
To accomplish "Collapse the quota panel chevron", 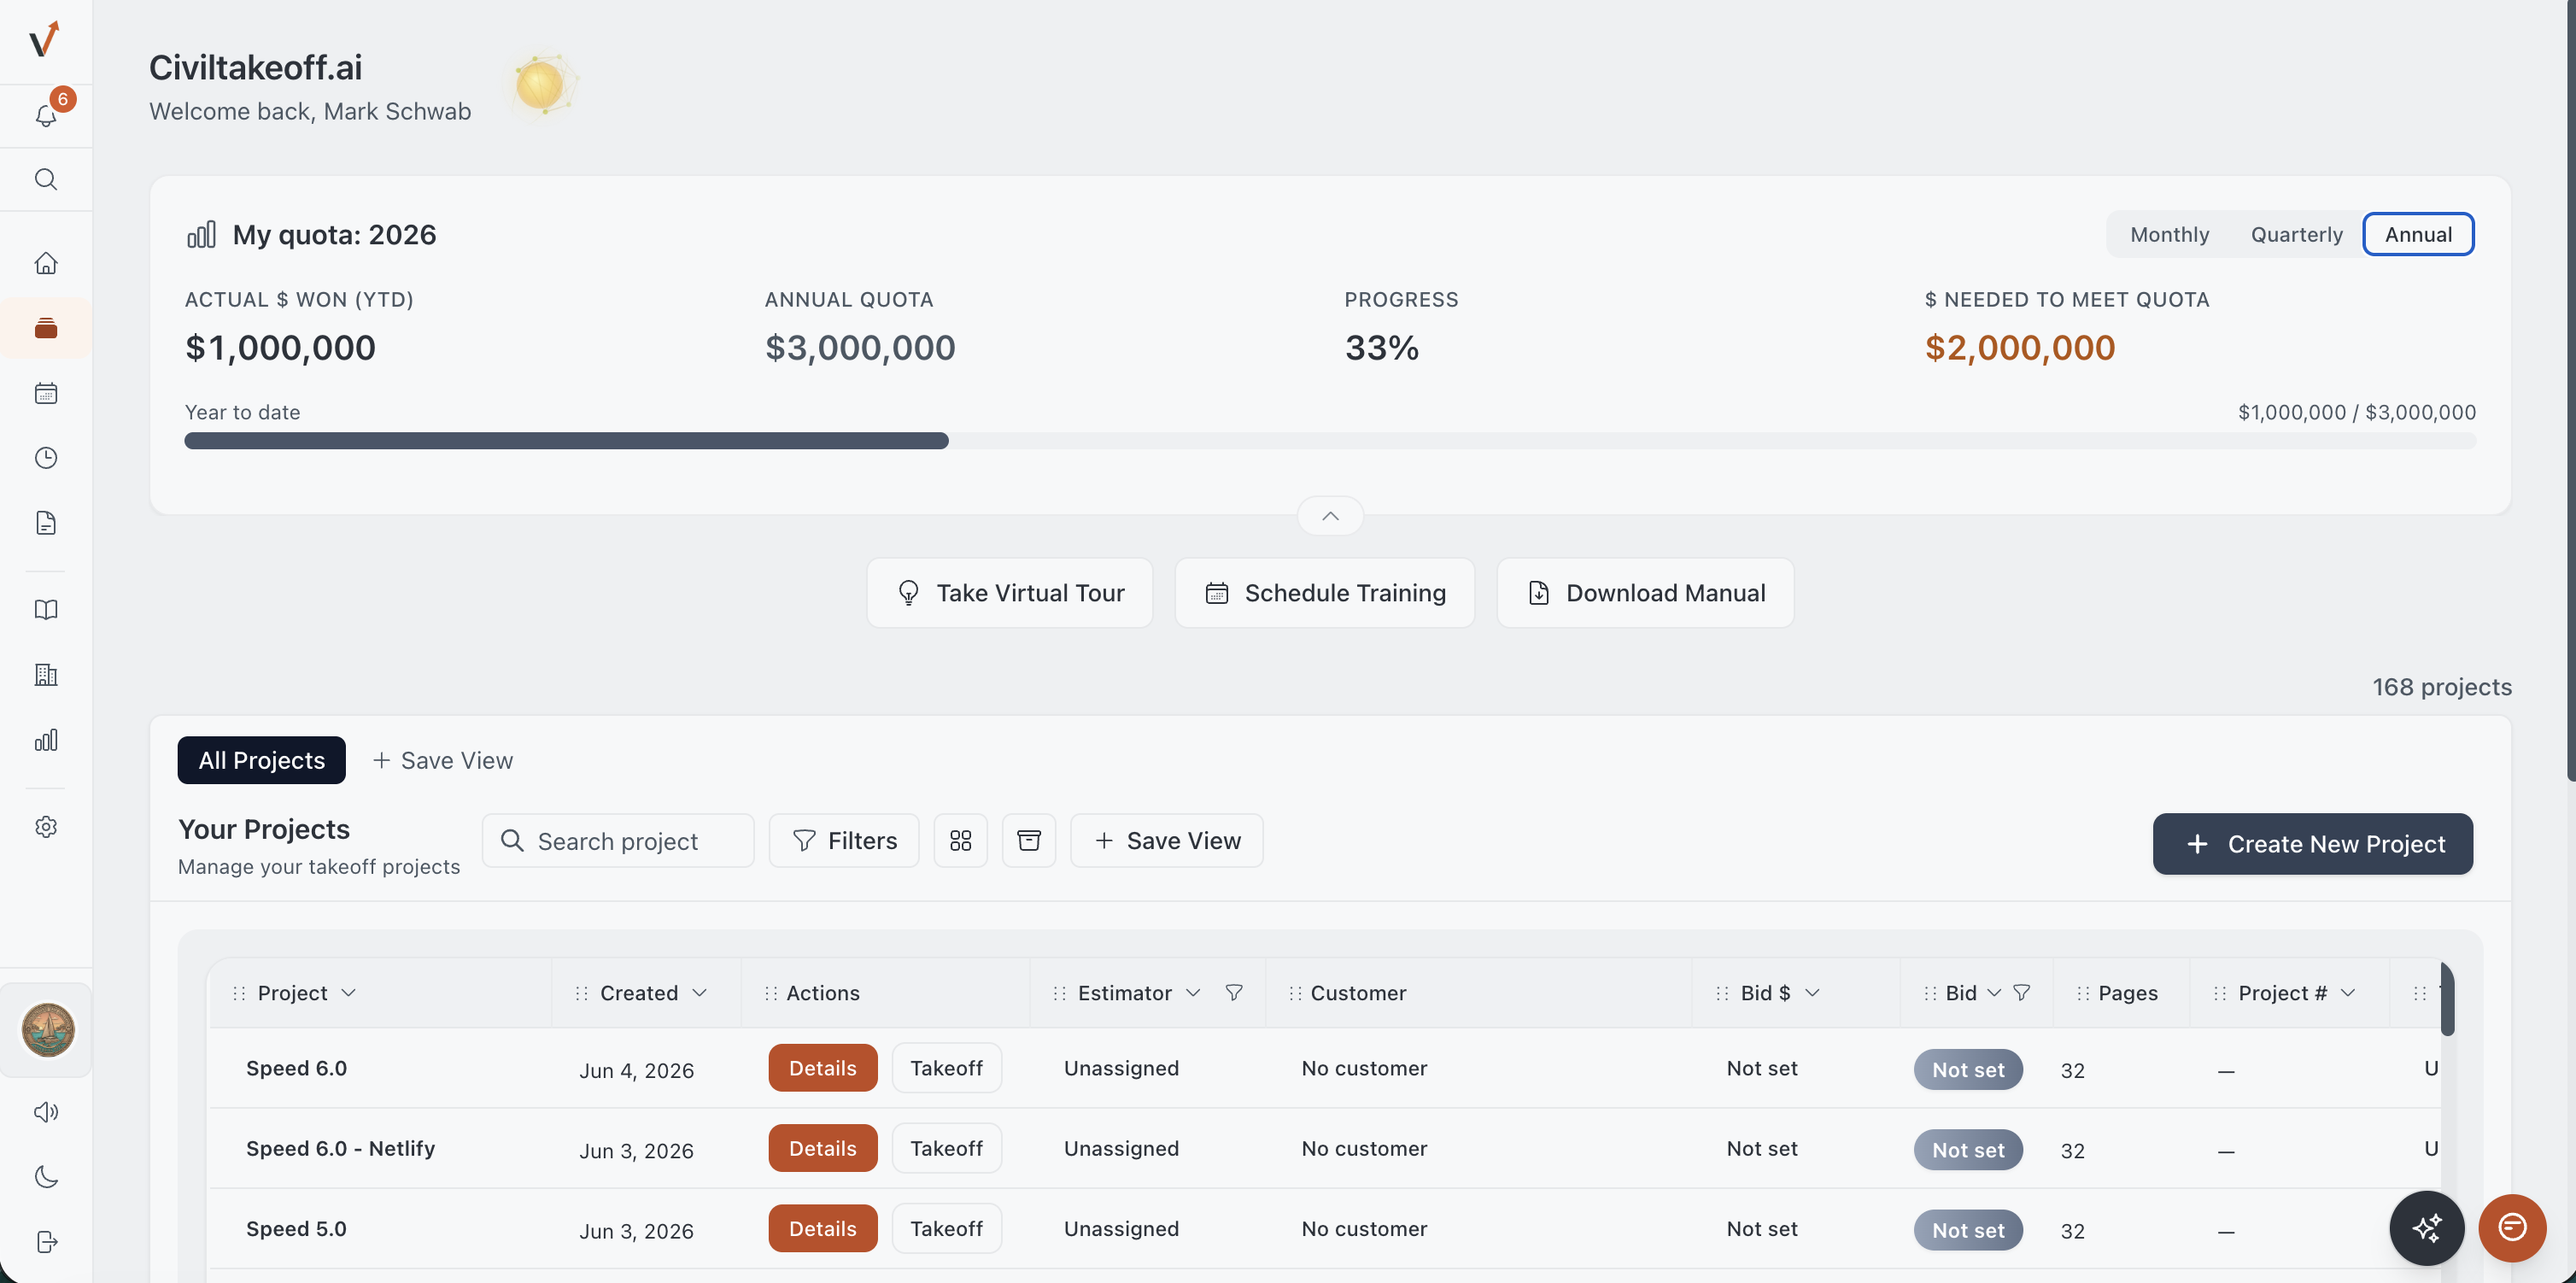I will pos(1330,516).
